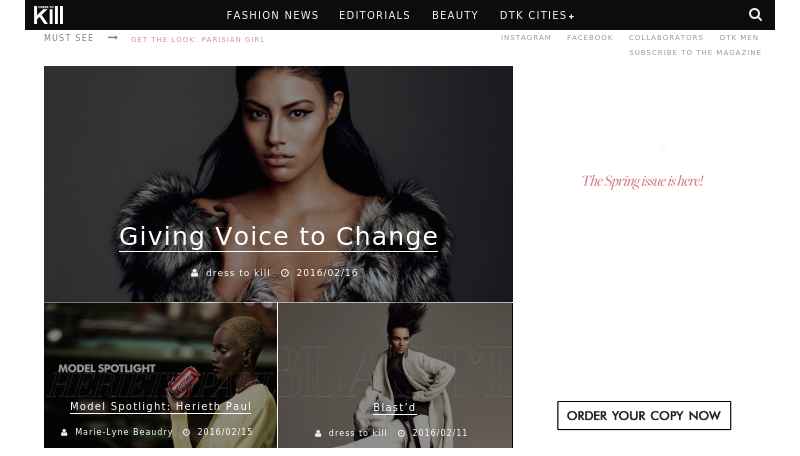Go to the Beauty section
Viewport: 800px width, 456px height.
point(455,15)
